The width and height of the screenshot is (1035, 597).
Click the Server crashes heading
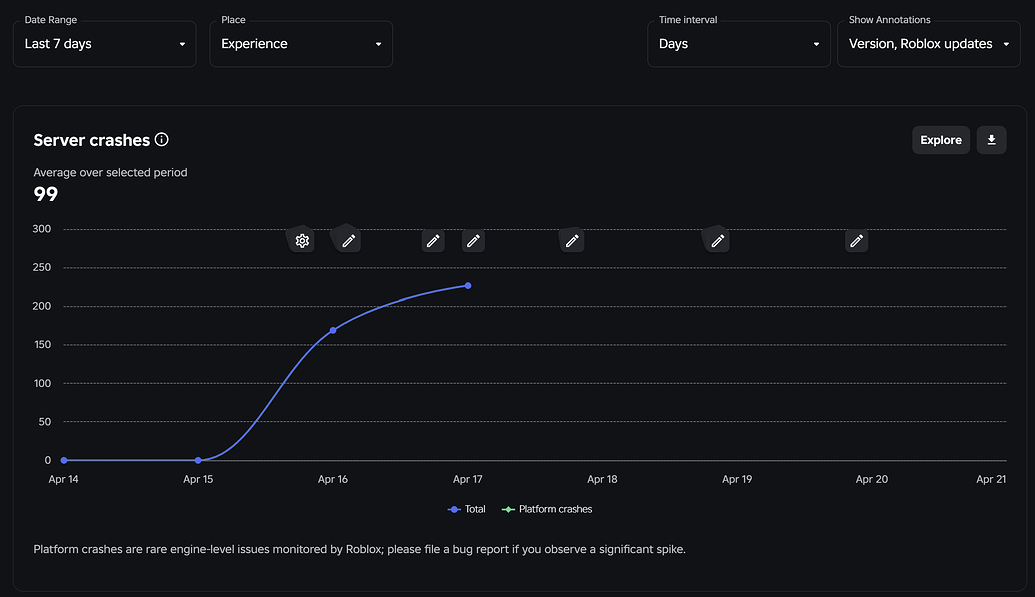(x=92, y=140)
